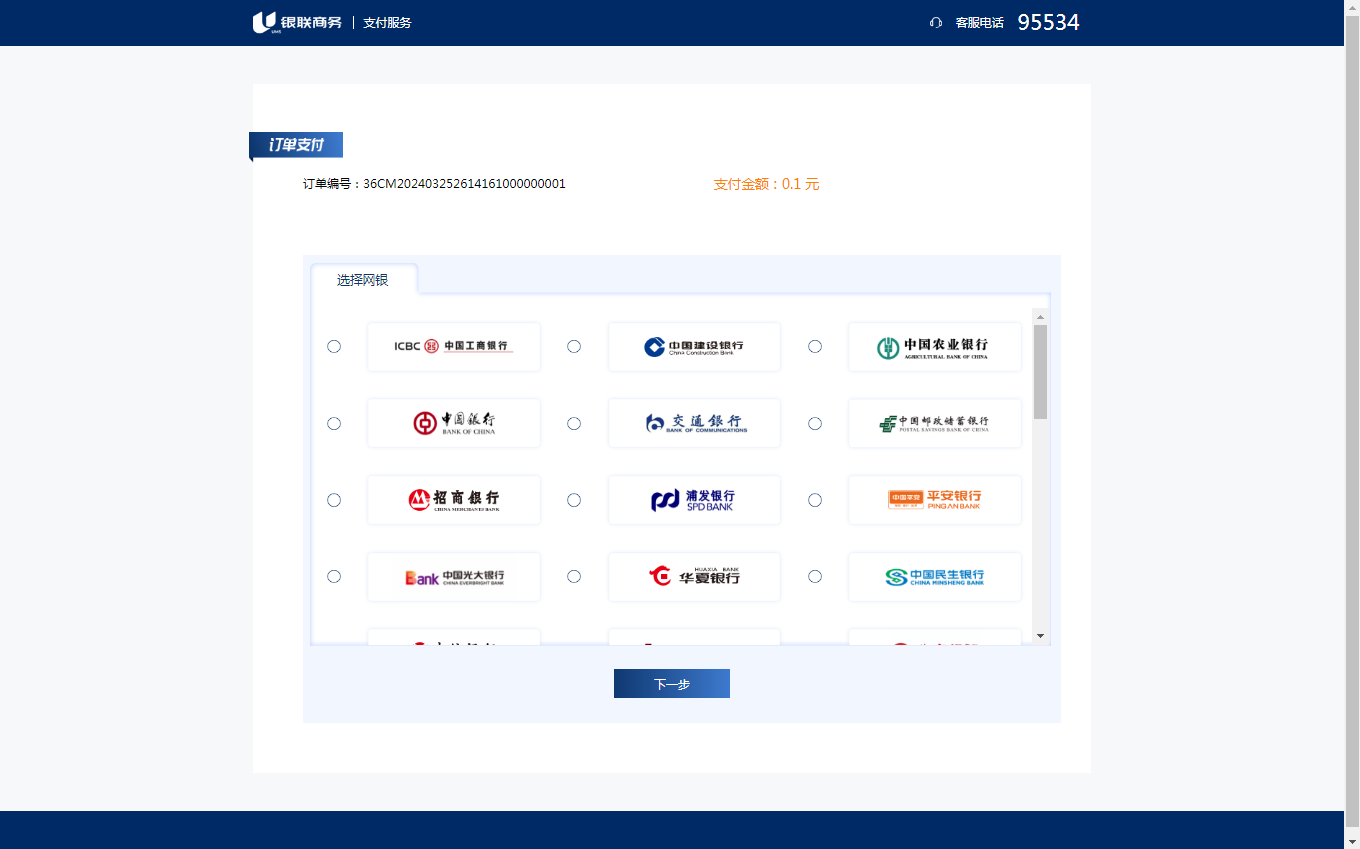Choose the Postal Savings Bank logo card
The width and height of the screenshot is (1360, 849).
935,423
